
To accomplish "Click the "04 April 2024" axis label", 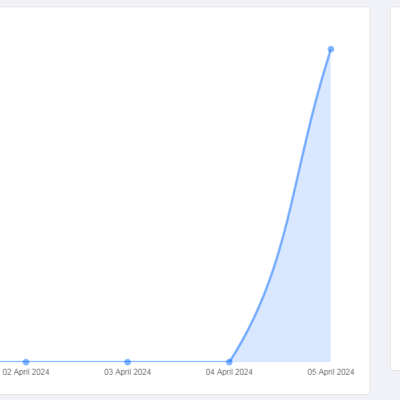I will click(x=229, y=372).
